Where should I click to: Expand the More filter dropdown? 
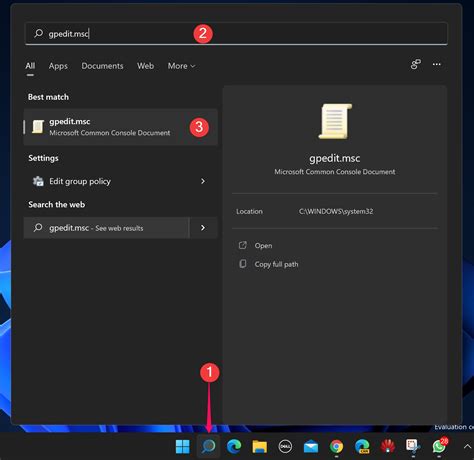click(181, 66)
